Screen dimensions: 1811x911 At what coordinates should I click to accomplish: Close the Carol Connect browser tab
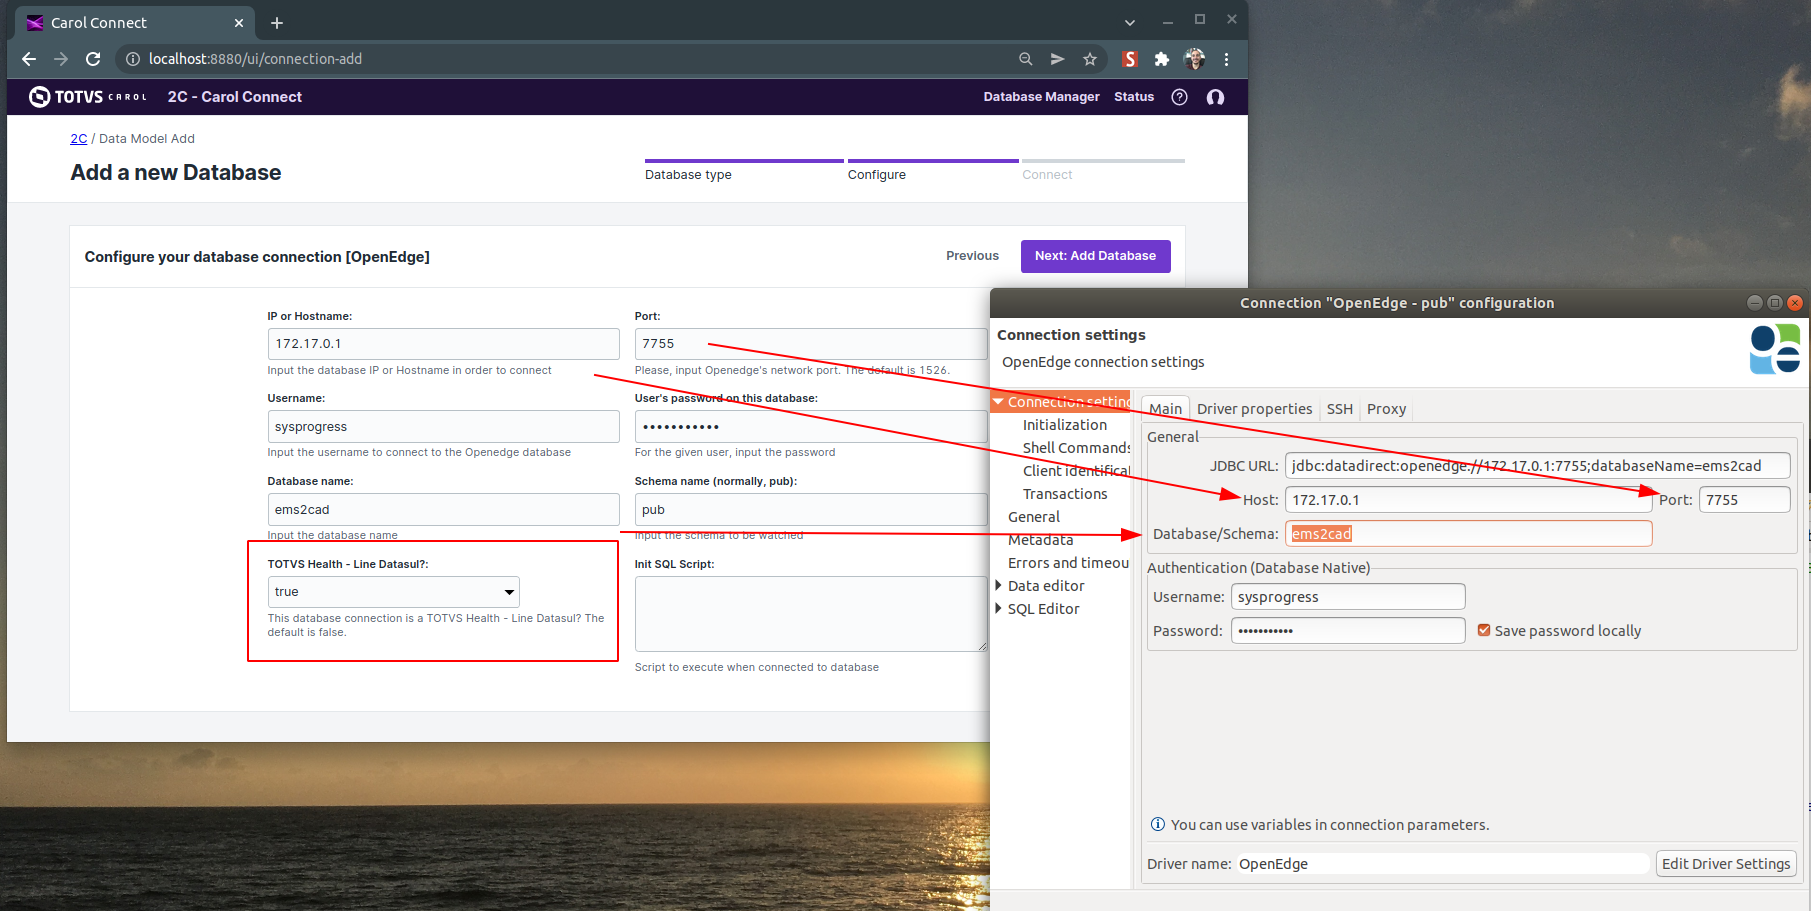tap(239, 23)
